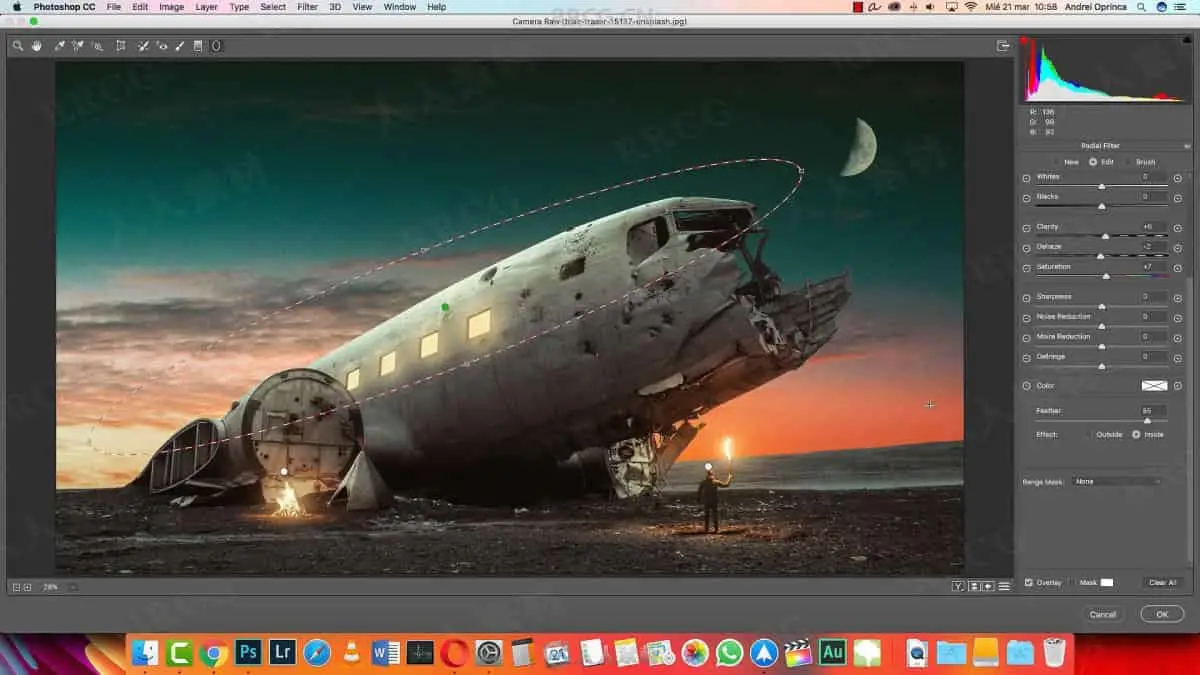
Task: Click the Cancel button
Action: click(x=1103, y=614)
